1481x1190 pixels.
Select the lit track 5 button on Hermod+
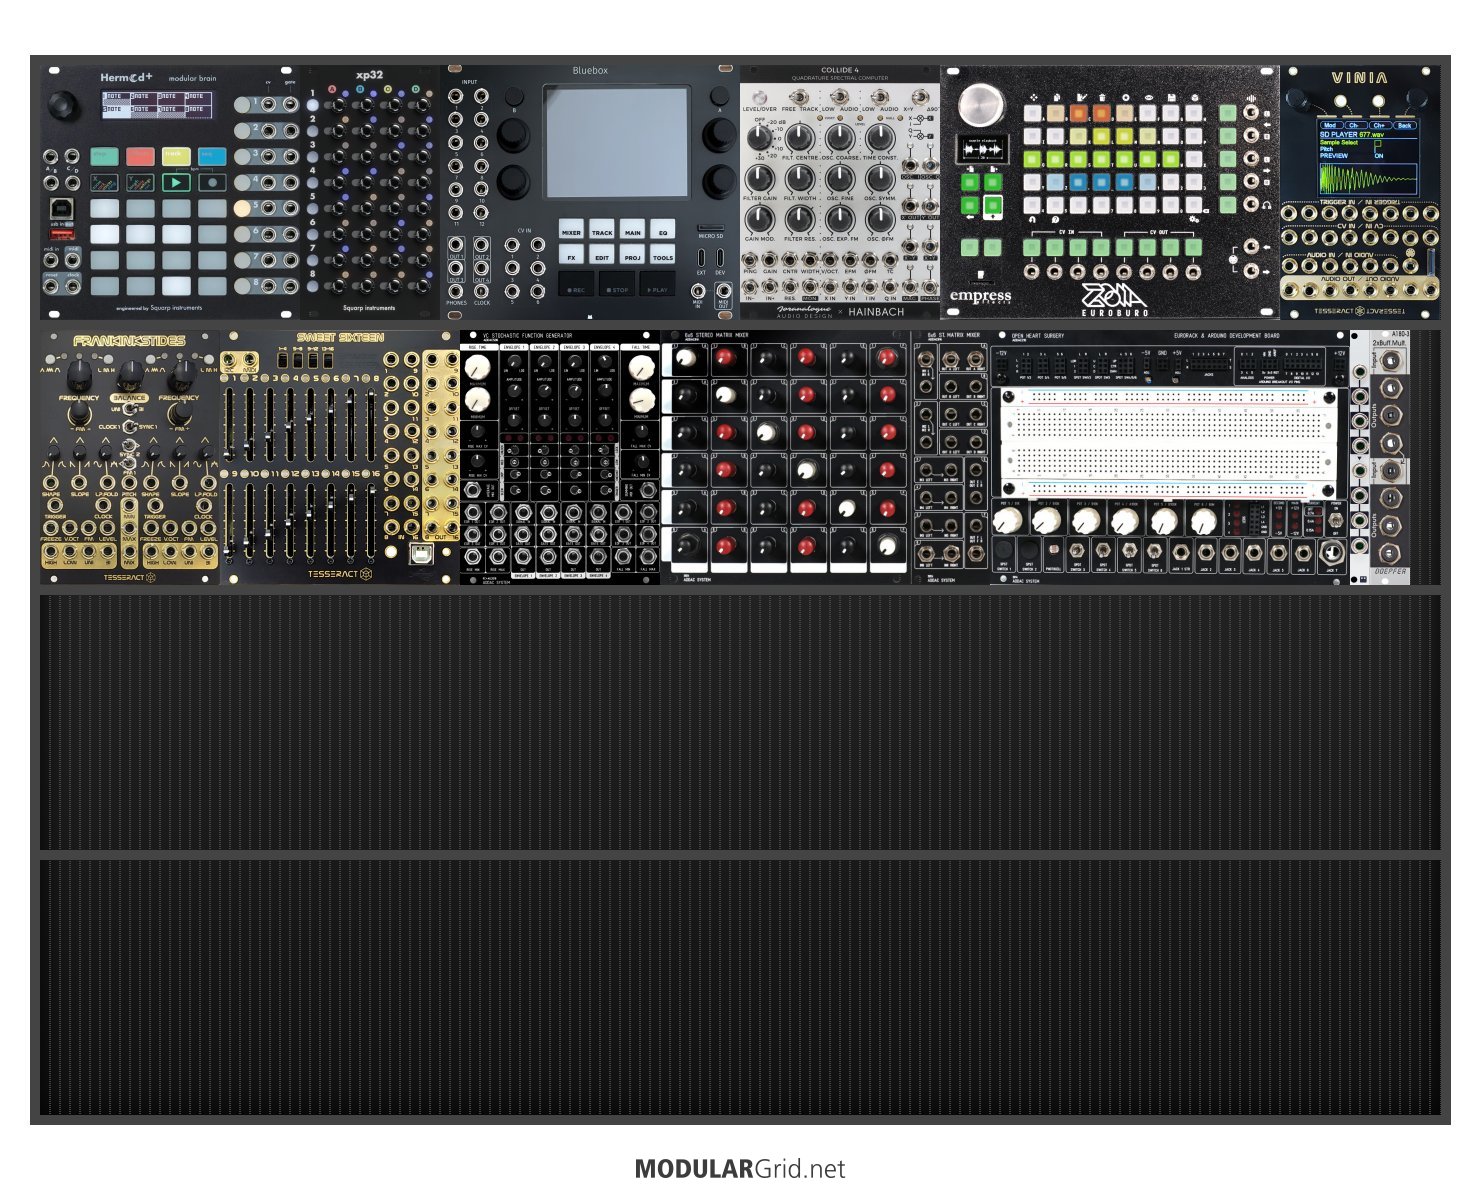point(243,208)
